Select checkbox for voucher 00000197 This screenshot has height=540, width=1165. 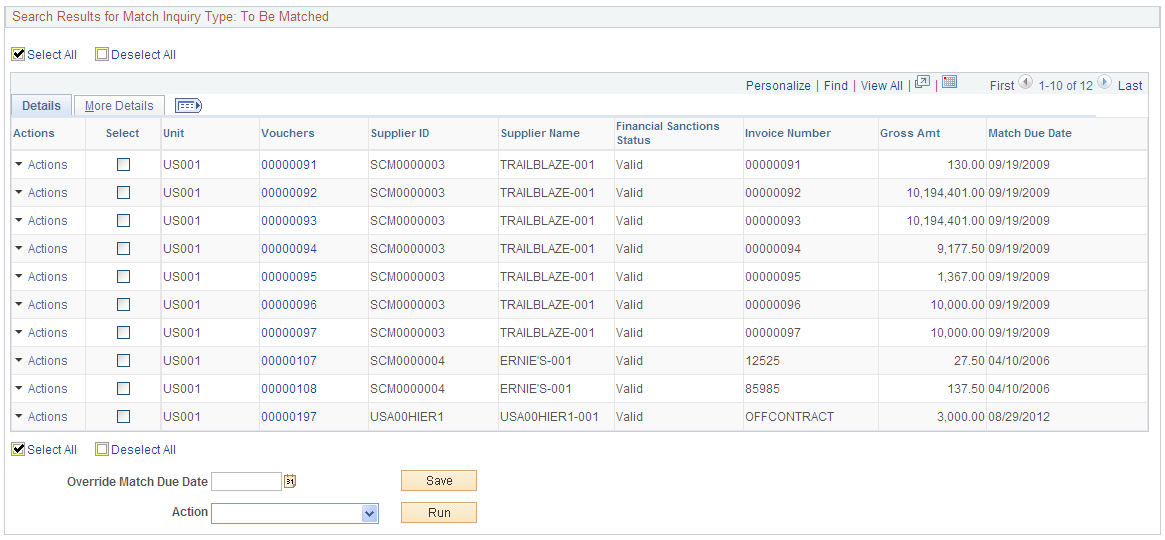pyautogui.click(x=123, y=417)
